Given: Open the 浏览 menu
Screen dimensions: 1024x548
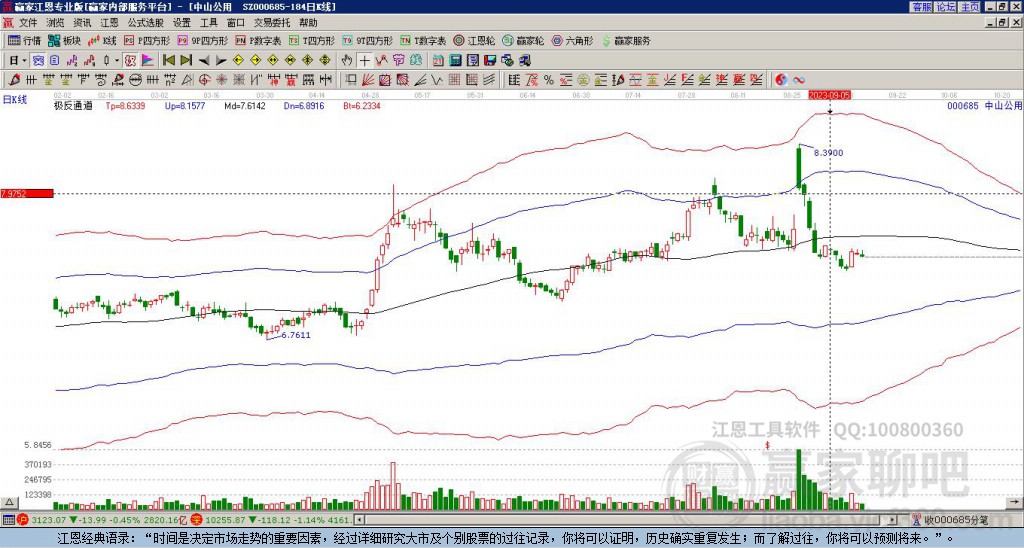Looking at the screenshot, I should click(55, 23).
